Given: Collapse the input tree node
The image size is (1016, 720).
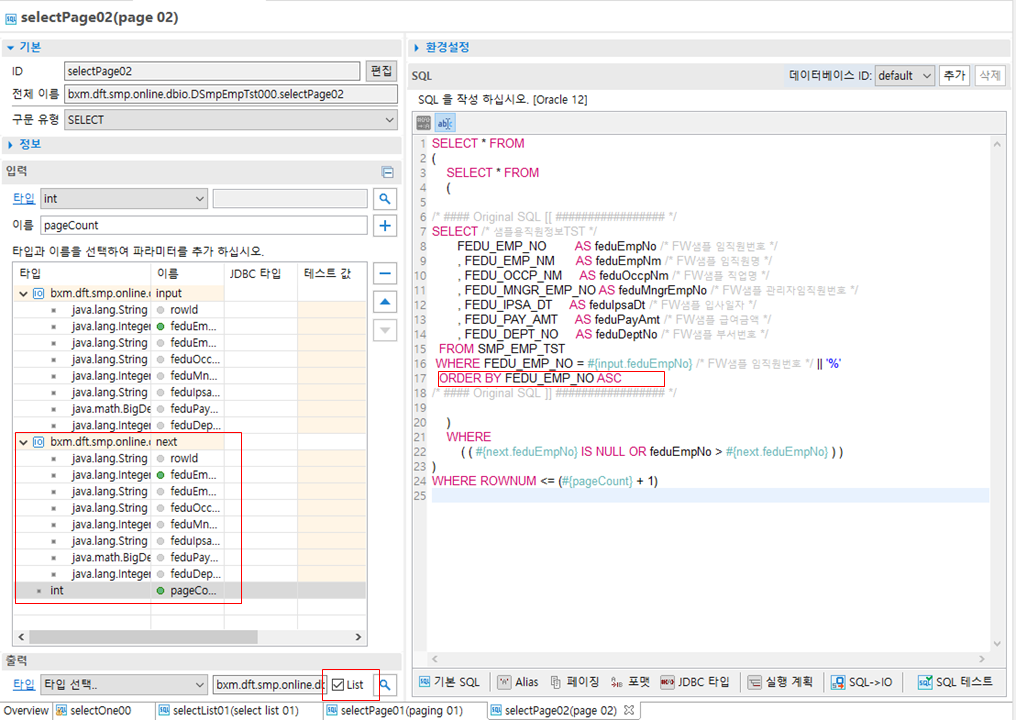Looking at the screenshot, I should (x=23, y=294).
